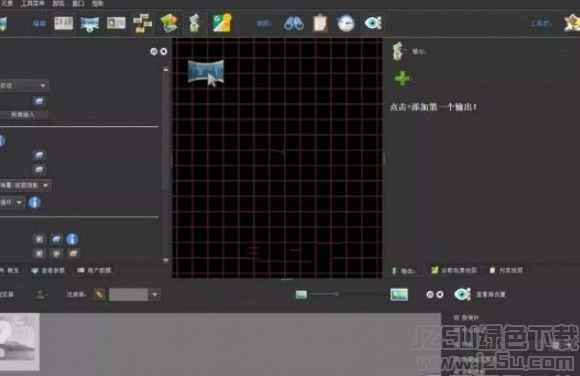Expand the filter dropdown arrow

pyautogui.click(x=155, y=295)
